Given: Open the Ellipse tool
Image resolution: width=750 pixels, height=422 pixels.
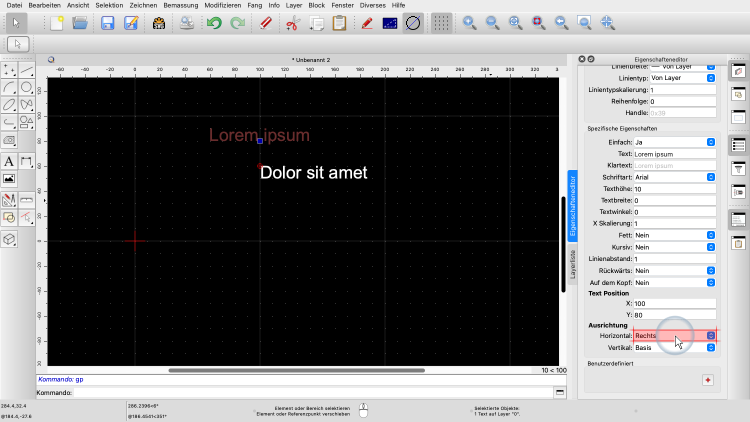Looking at the screenshot, I should (x=9, y=104).
